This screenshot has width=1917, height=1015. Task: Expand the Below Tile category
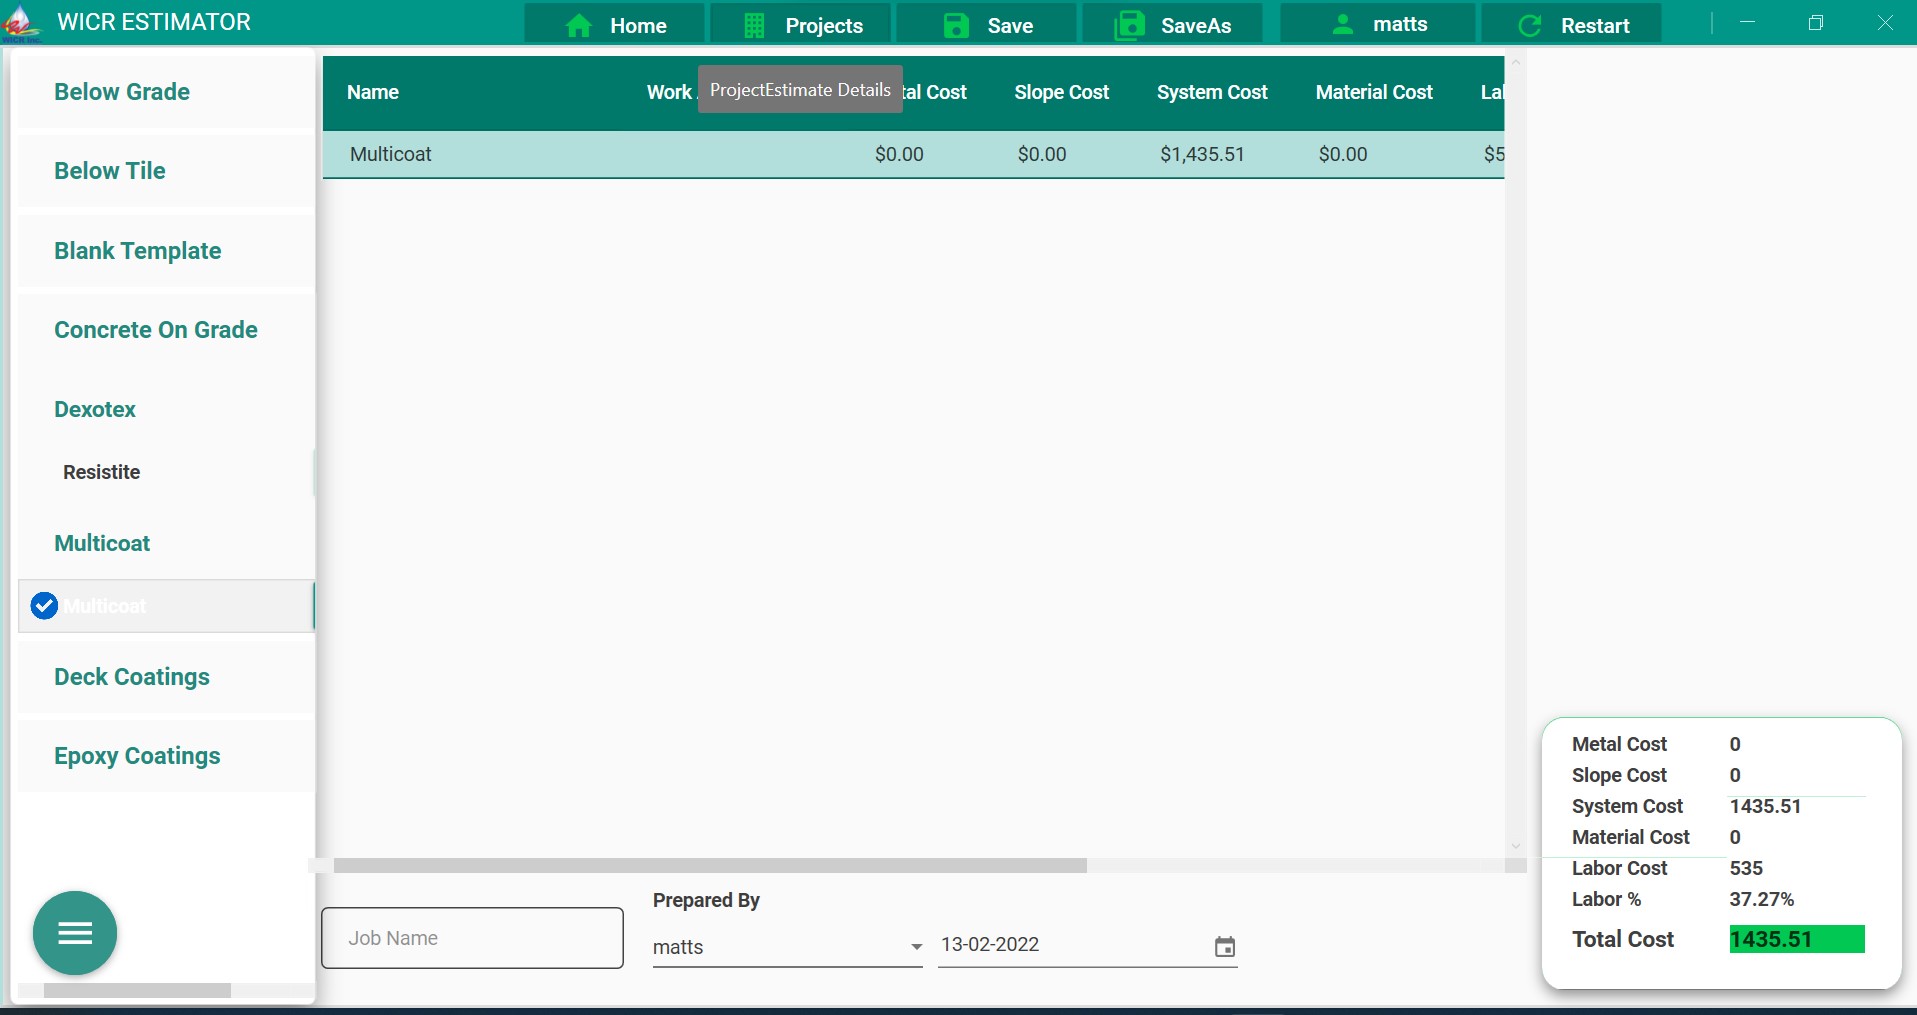(x=166, y=171)
